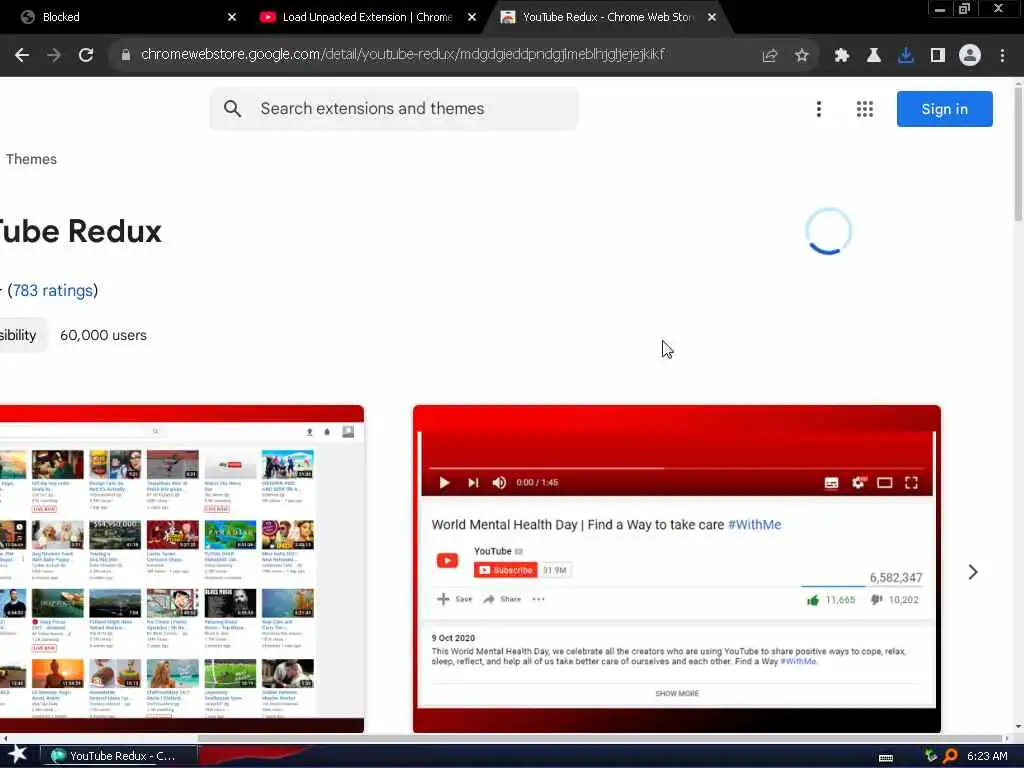Open the Themes navigation item

pyautogui.click(x=31, y=159)
